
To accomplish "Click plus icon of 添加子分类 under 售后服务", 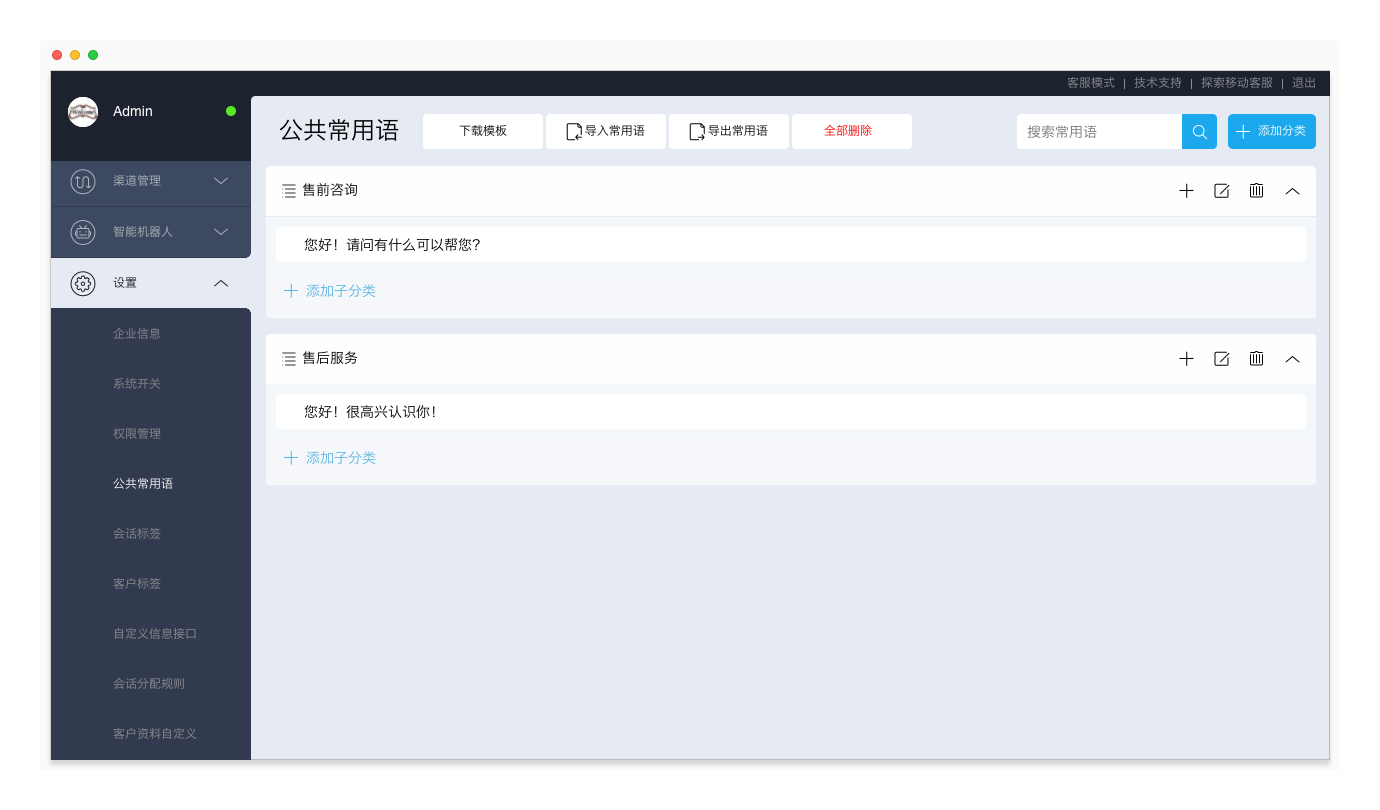I will point(291,458).
